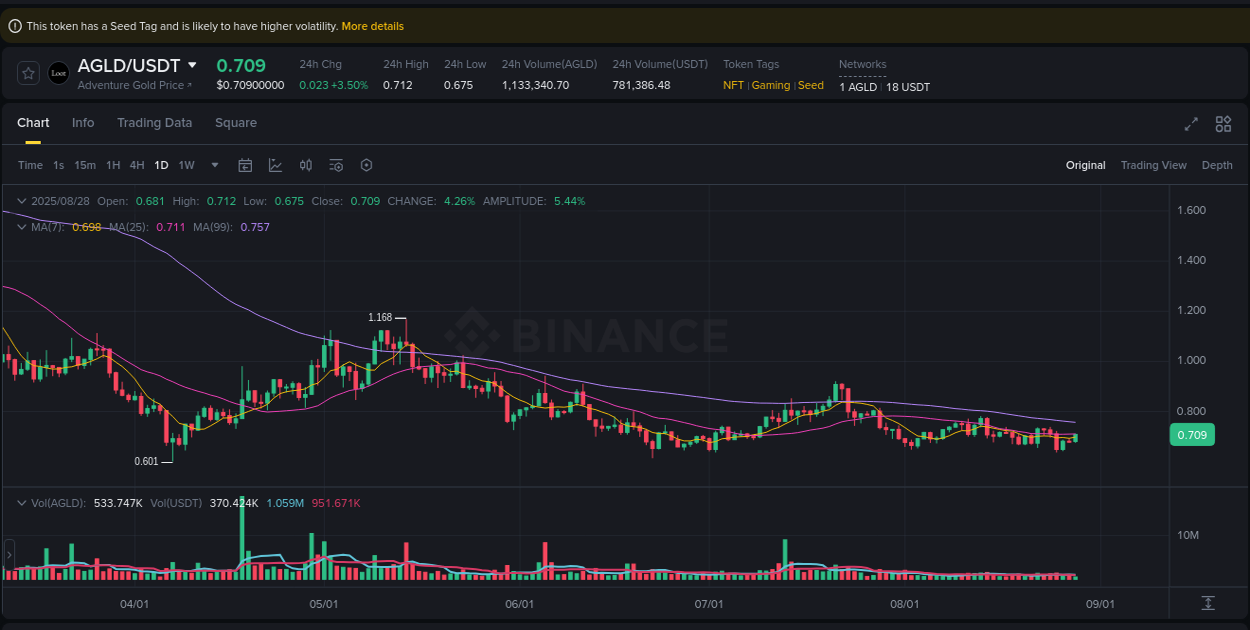Click the Loot badge icon beside AGLD/USDT
Image resolution: width=1250 pixels, height=630 pixels.
tap(58, 73)
